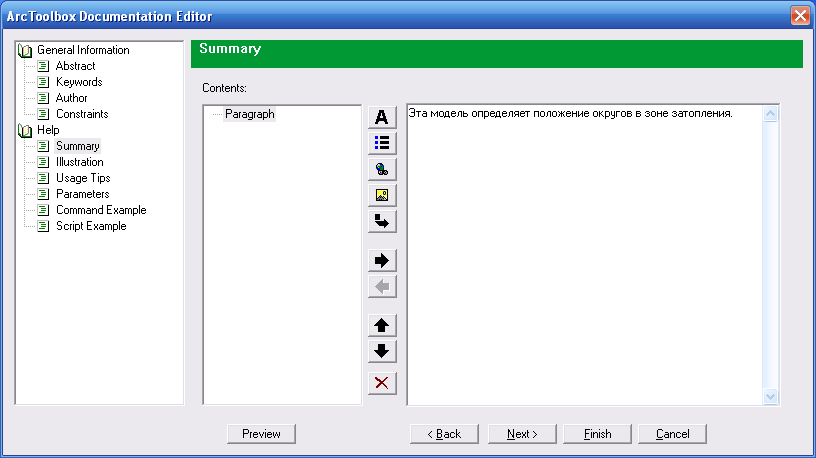Select the Paragraph item in Contents
The width and height of the screenshot is (816, 458).
tap(250, 114)
